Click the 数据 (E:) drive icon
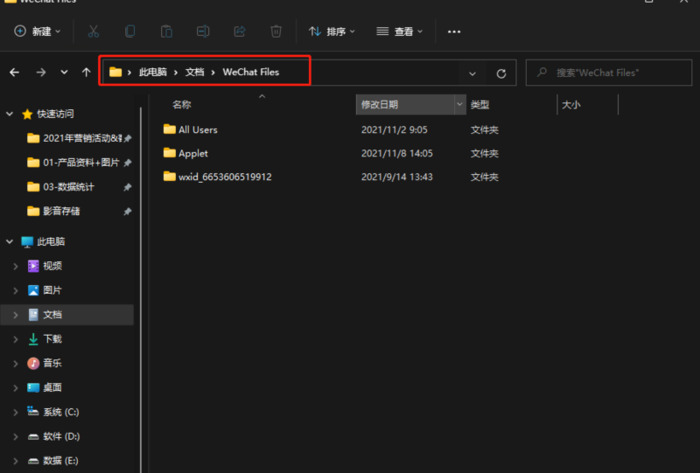 (x=33, y=461)
